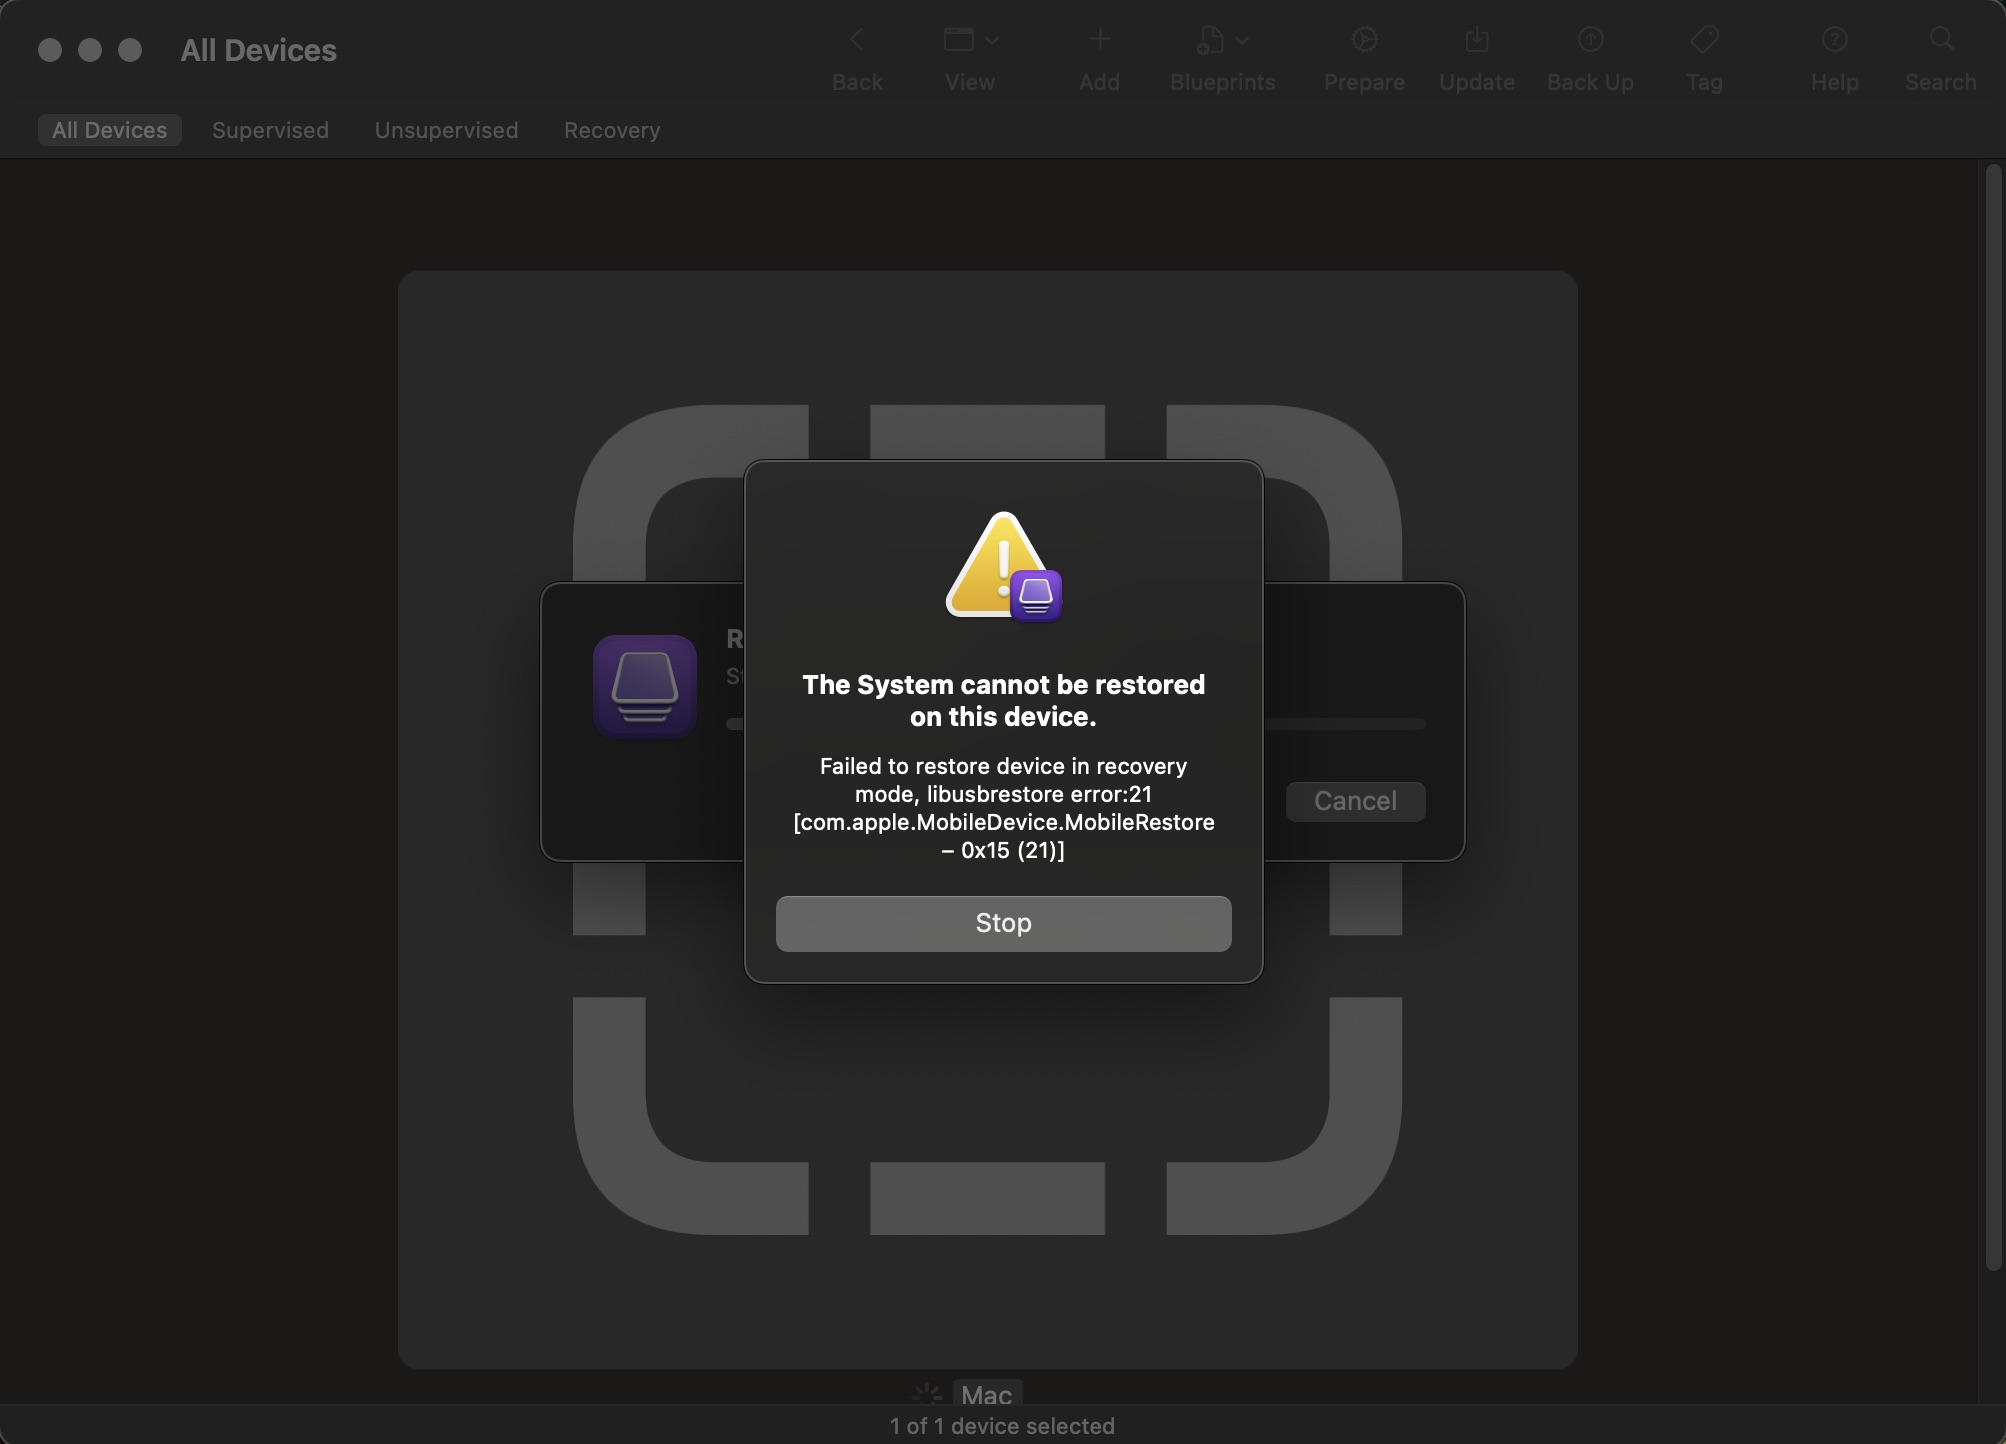Click the Update download icon
The height and width of the screenshot is (1444, 2006).
(1476, 40)
